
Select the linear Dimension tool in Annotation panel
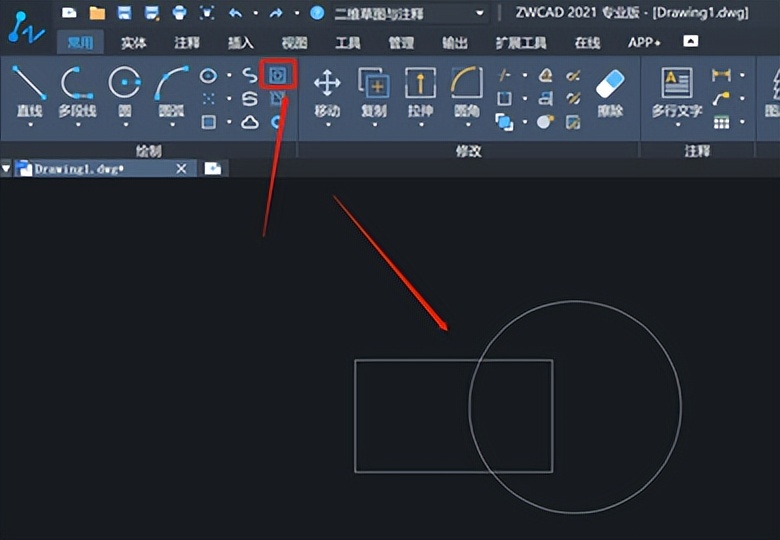pyautogui.click(x=721, y=75)
